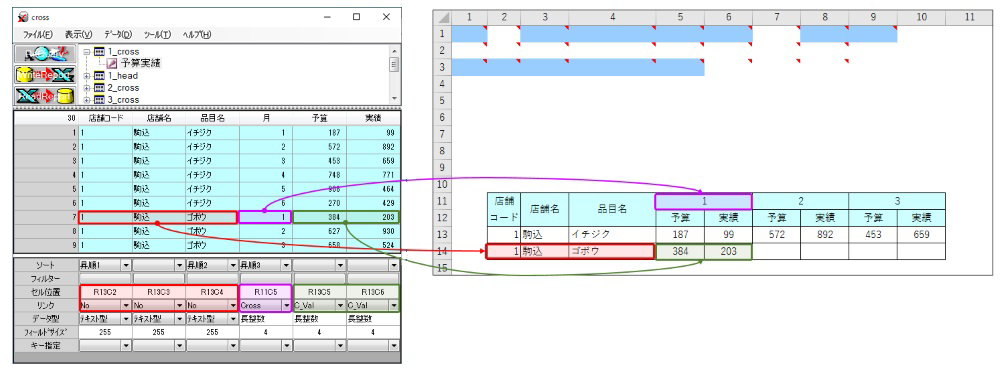Expand the 1_head tree node
The width and height of the screenshot is (1000, 375).
(x=87, y=75)
